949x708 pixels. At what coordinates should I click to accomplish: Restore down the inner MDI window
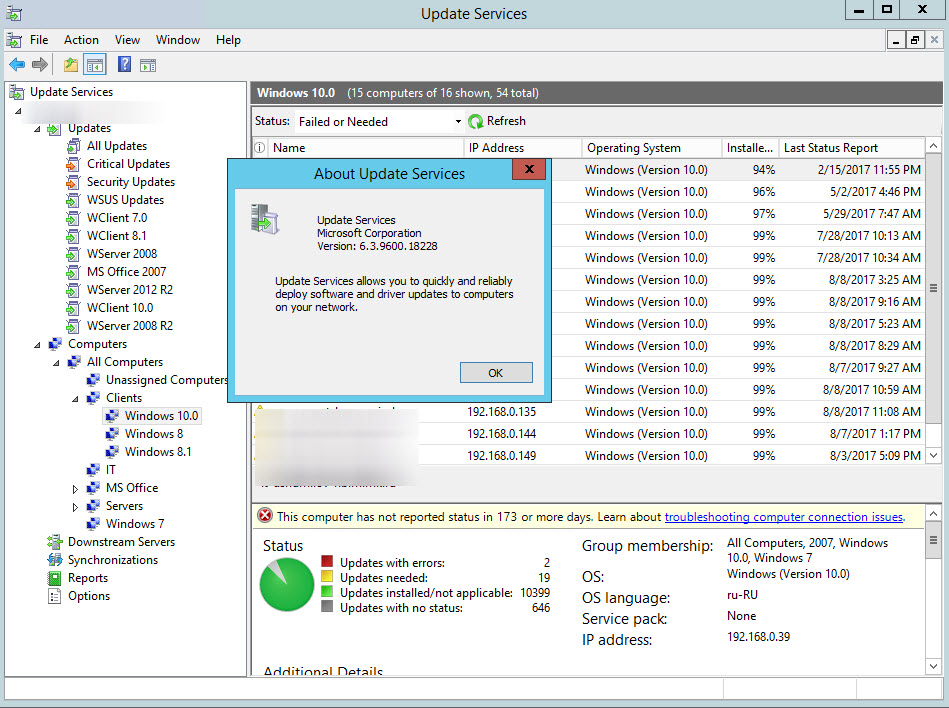coord(915,41)
